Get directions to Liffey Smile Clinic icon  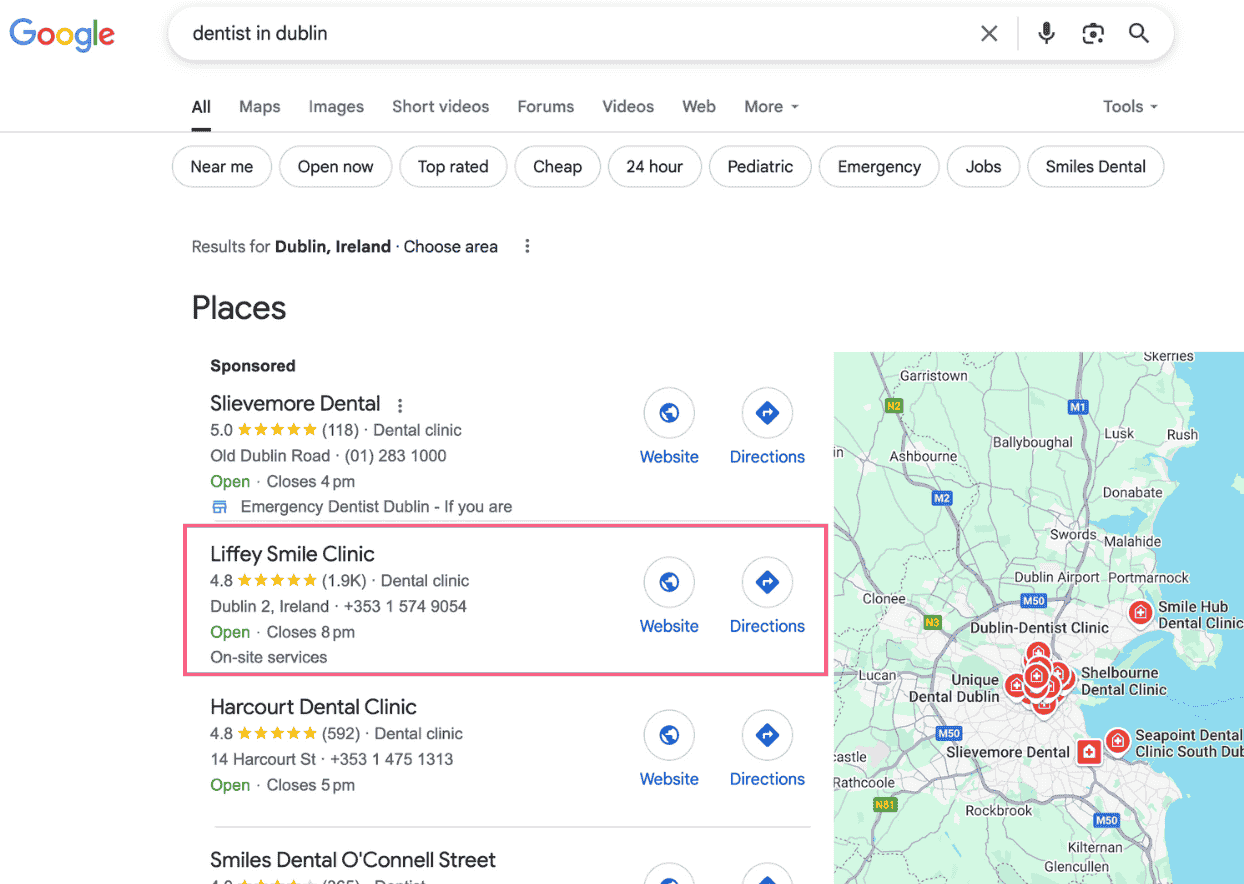[767, 582]
